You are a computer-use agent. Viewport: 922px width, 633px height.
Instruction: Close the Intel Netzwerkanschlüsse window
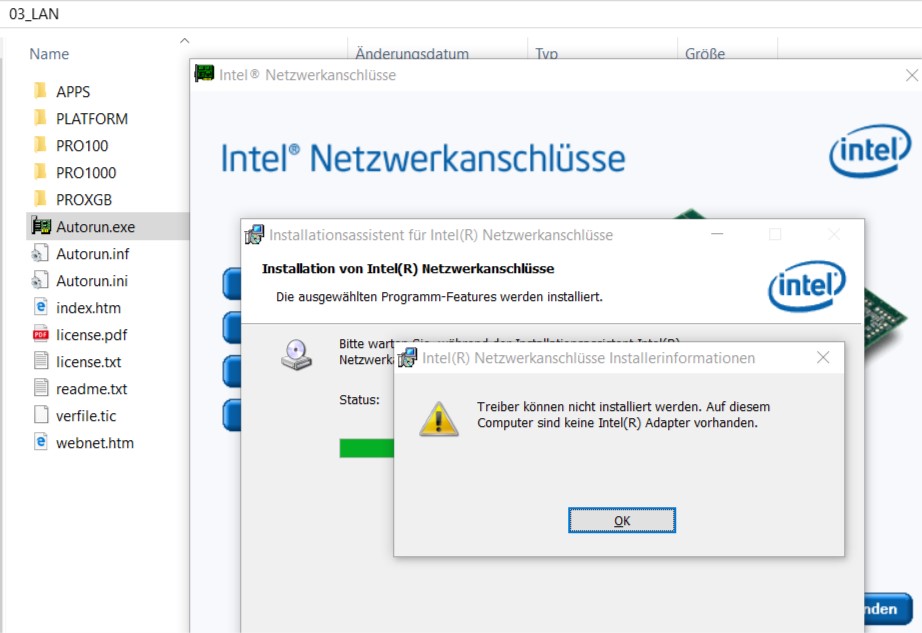[911, 75]
